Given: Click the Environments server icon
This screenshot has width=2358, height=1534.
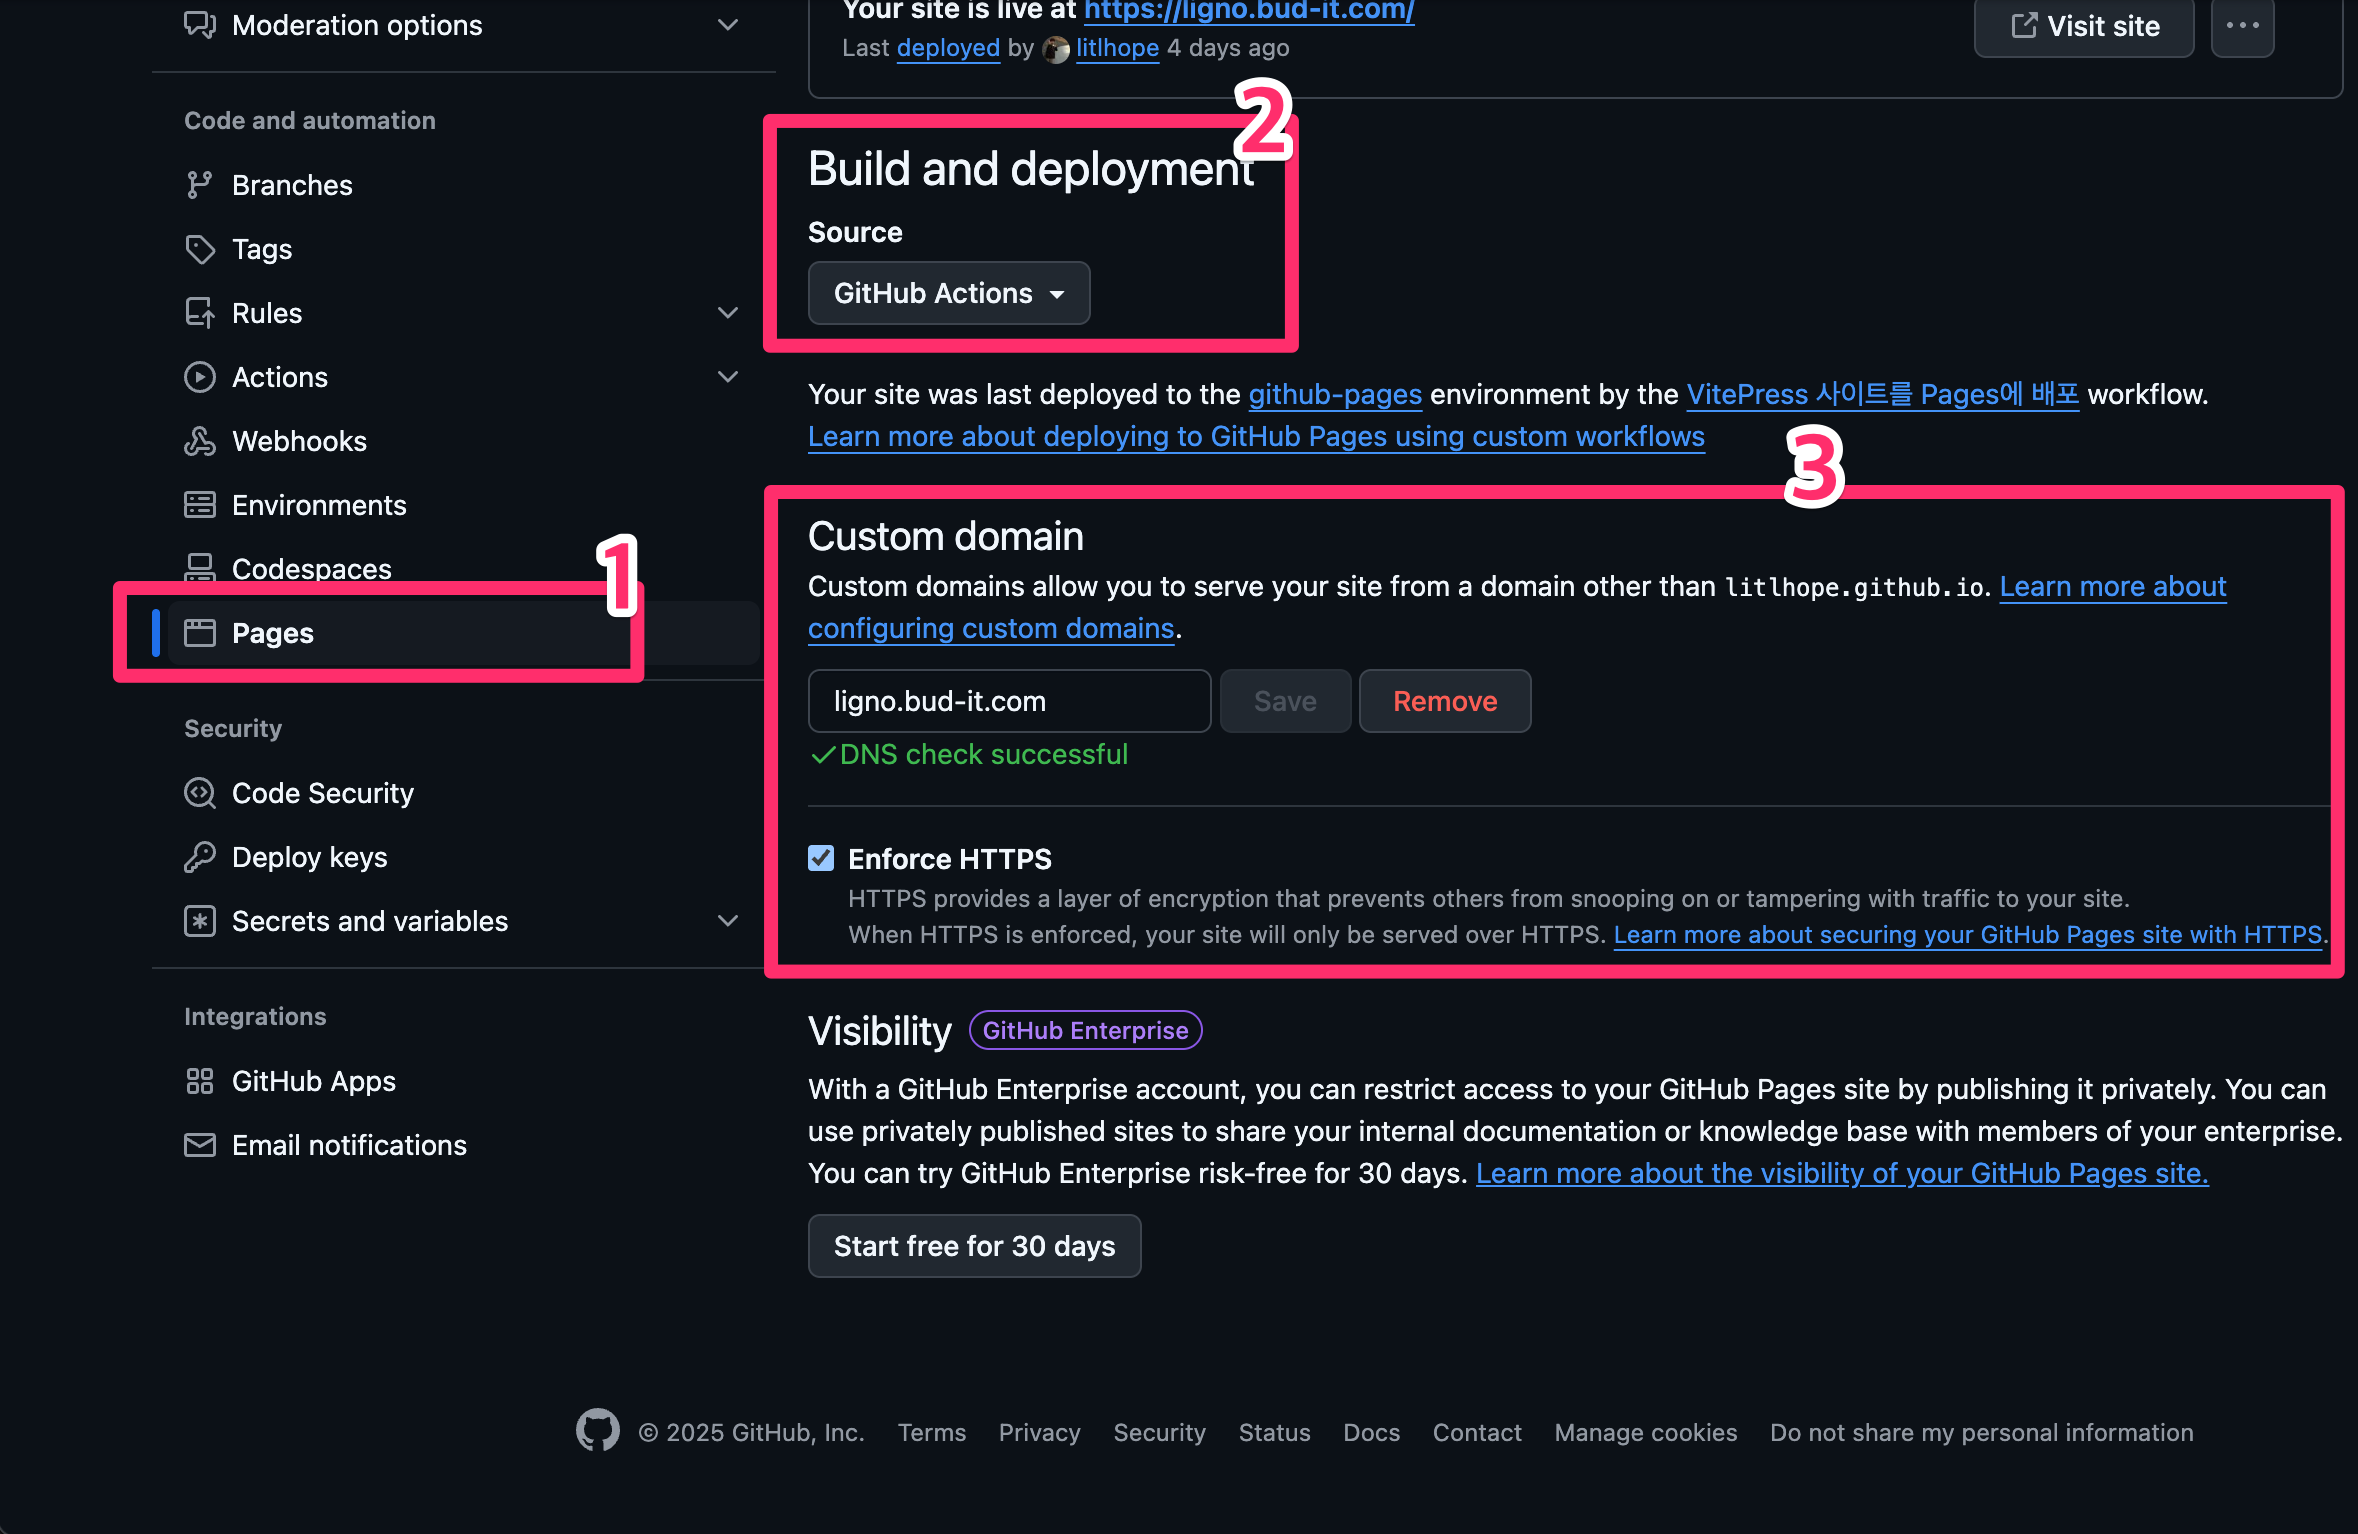Looking at the screenshot, I should pyautogui.click(x=199, y=505).
